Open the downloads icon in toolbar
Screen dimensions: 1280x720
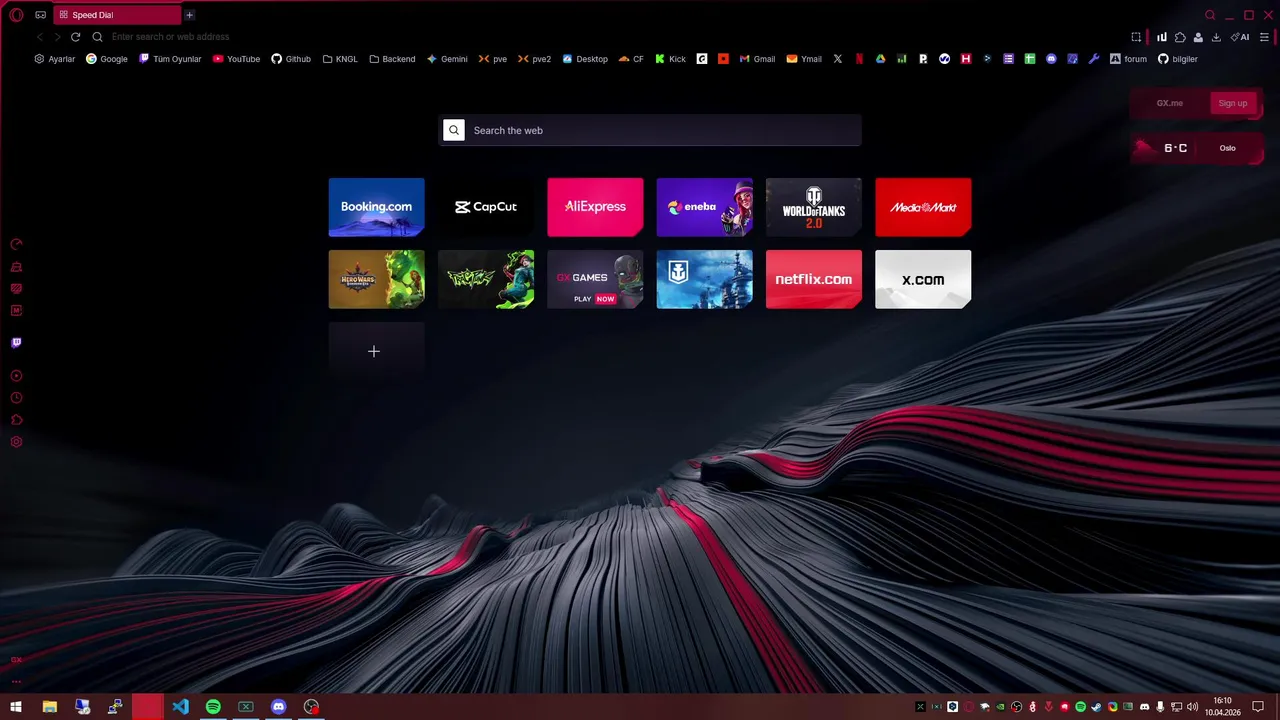pos(1216,37)
